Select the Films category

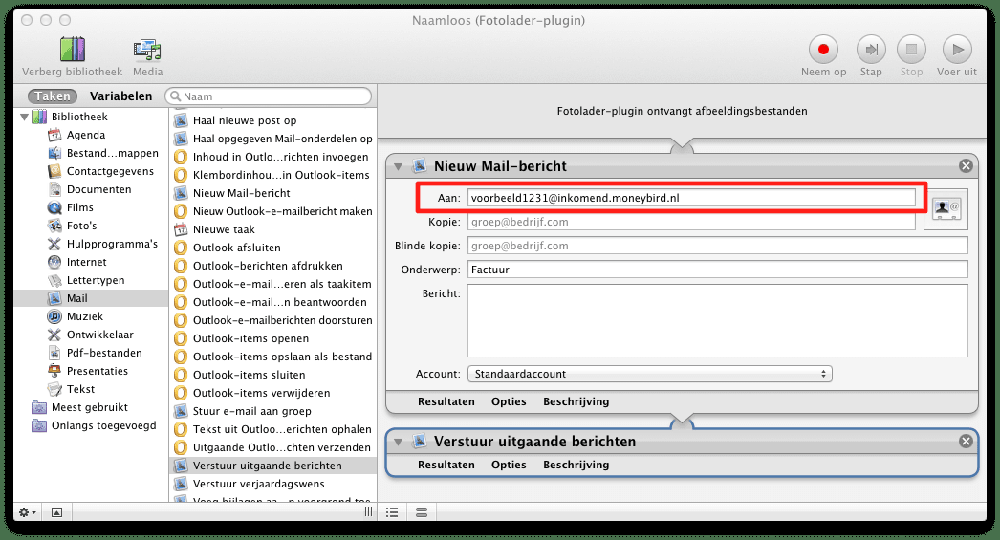pos(71,207)
